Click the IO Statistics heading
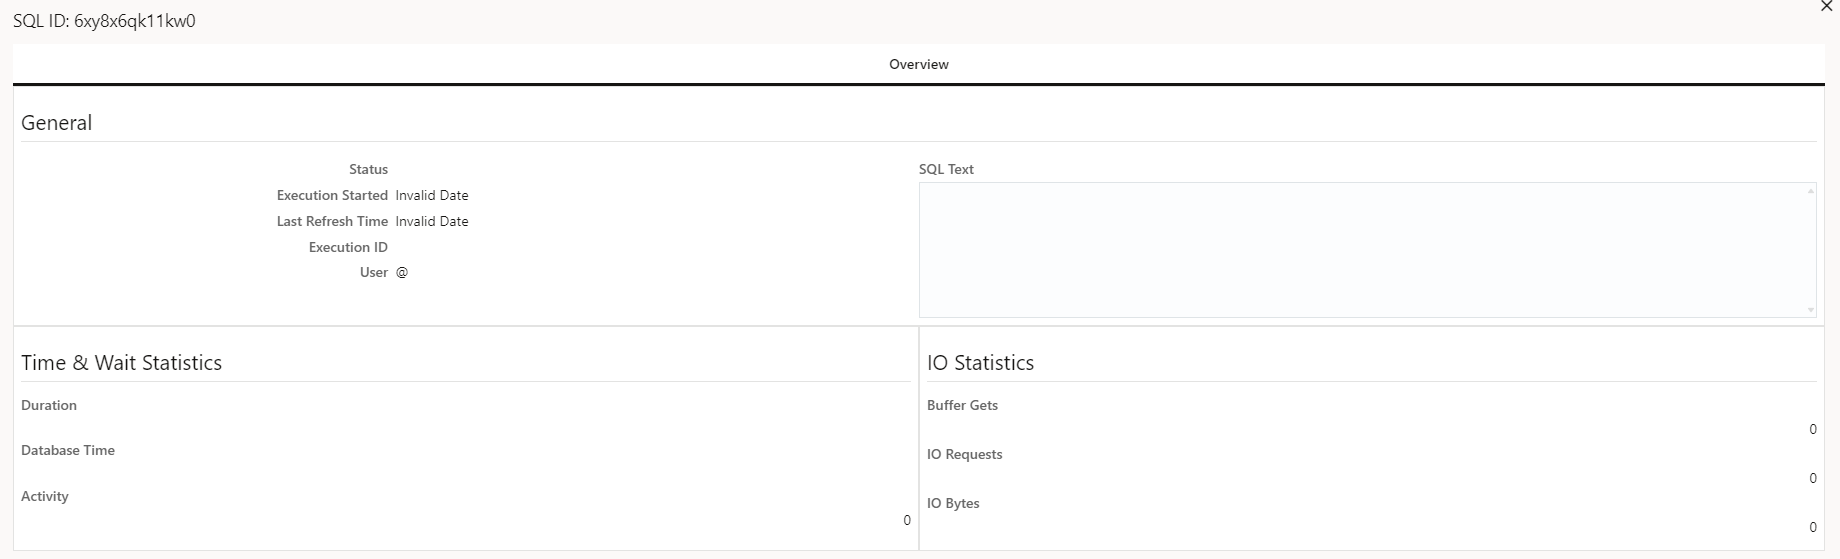The height and width of the screenshot is (559, 1840). [980, 363]
